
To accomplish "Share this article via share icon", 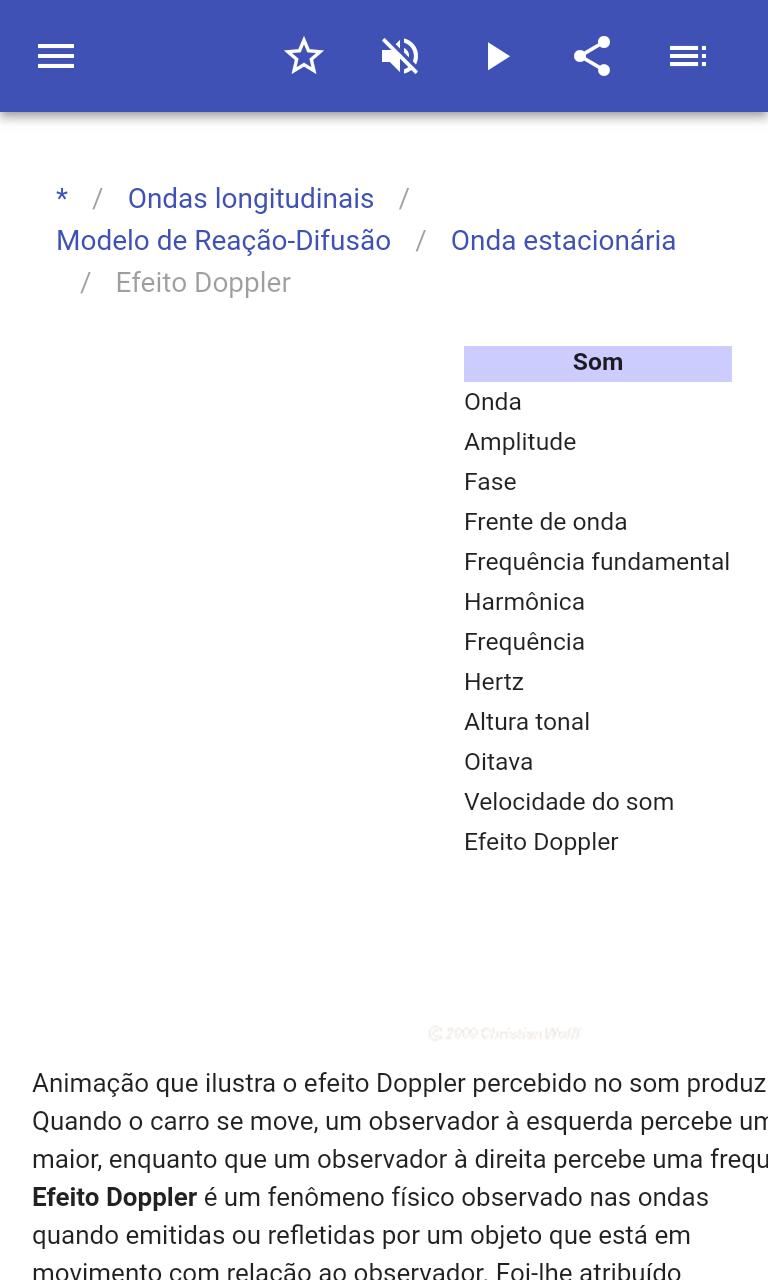I will 592,56.
